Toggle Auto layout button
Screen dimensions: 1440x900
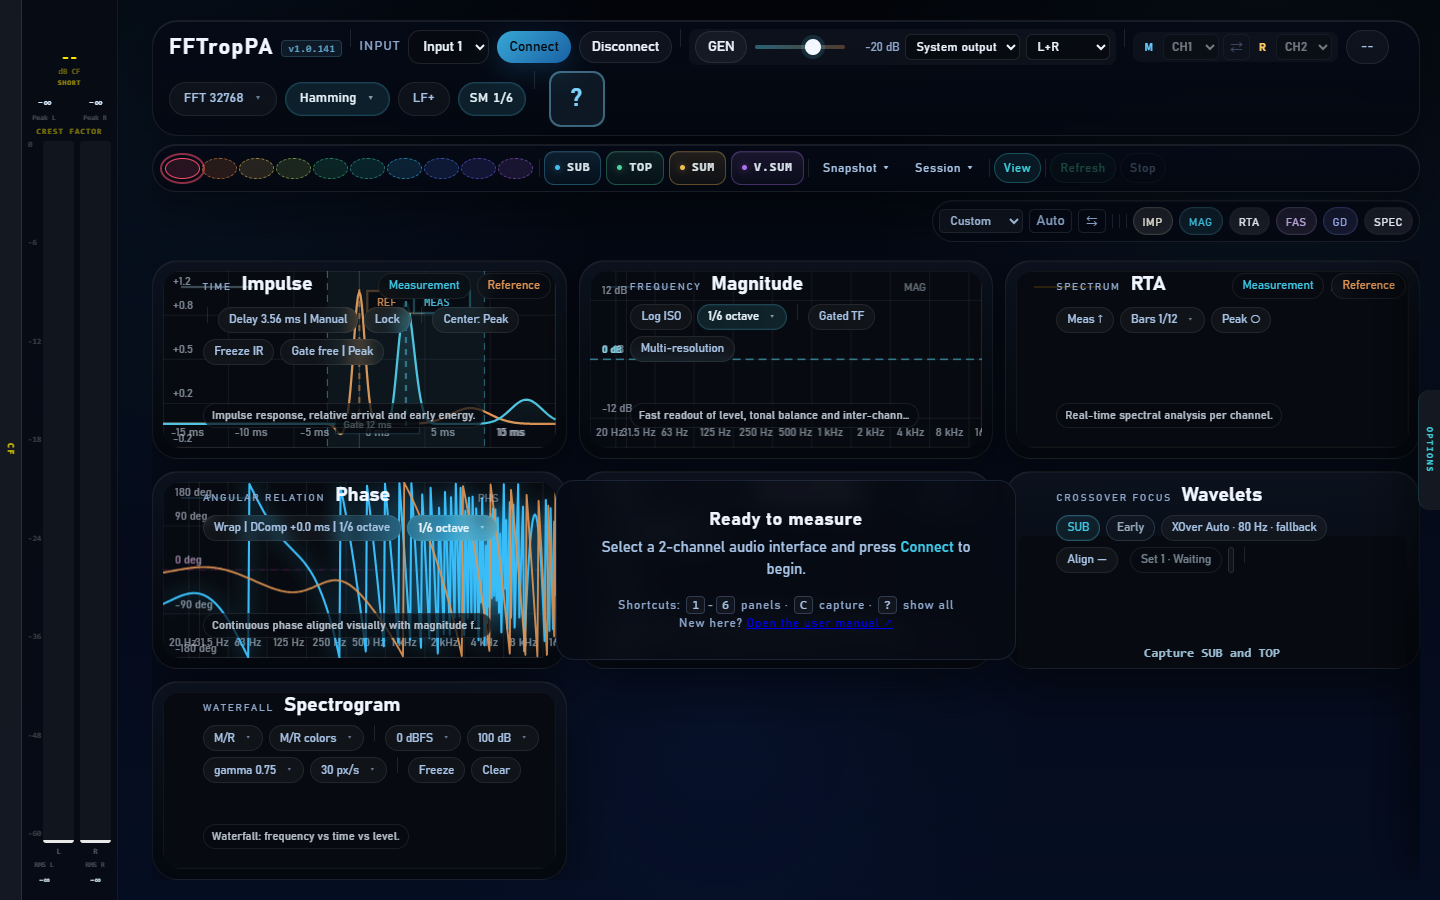pos(1050,221)
